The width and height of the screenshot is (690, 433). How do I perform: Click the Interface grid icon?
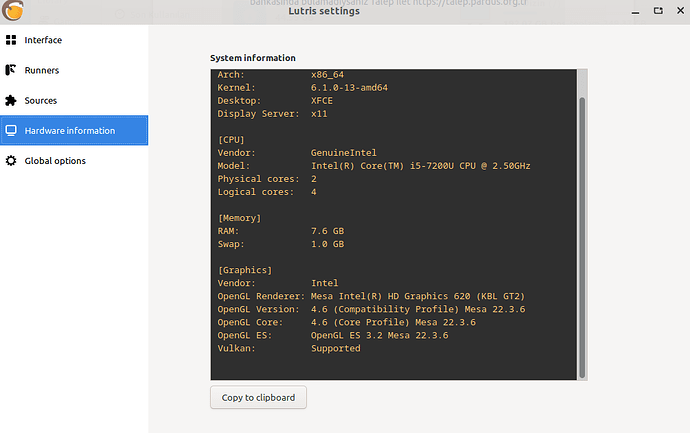tap(11, 40)
